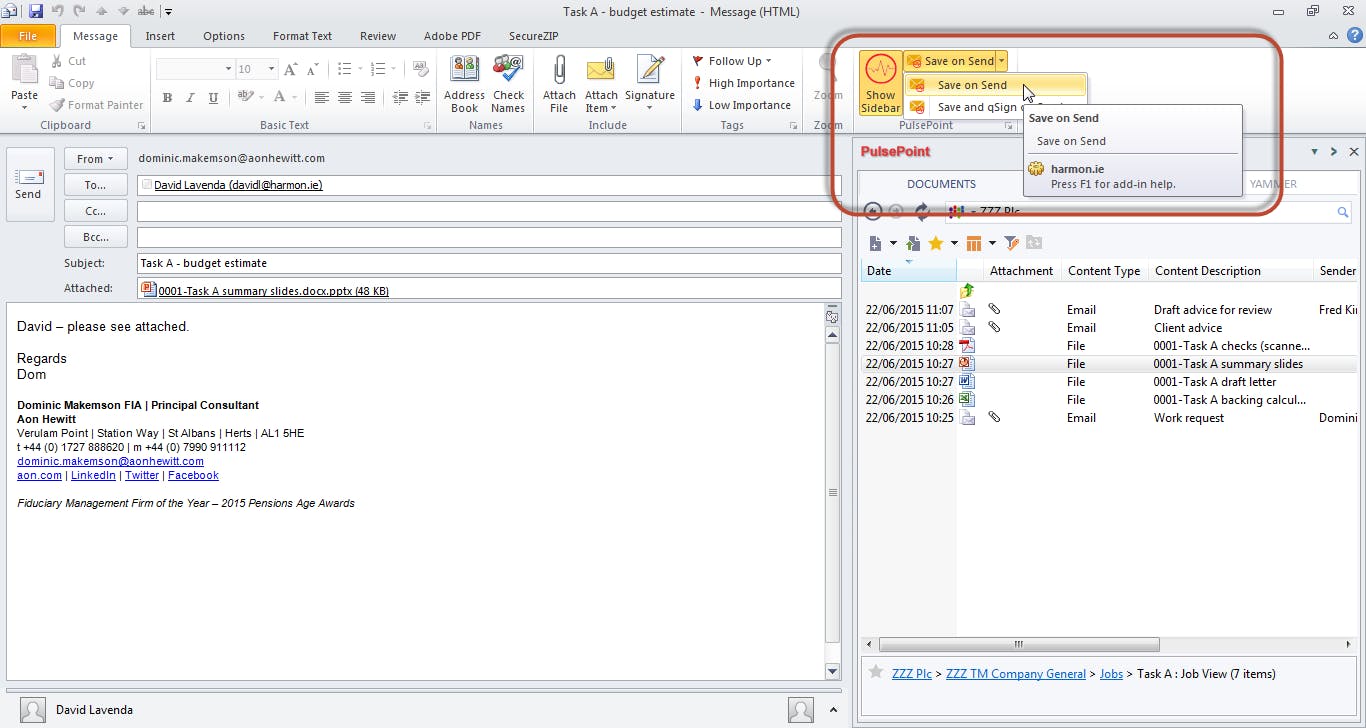Click the Shrink Font icon
Screen dimensions: 1366x728
pyautogui.click(x=312, y=69)
